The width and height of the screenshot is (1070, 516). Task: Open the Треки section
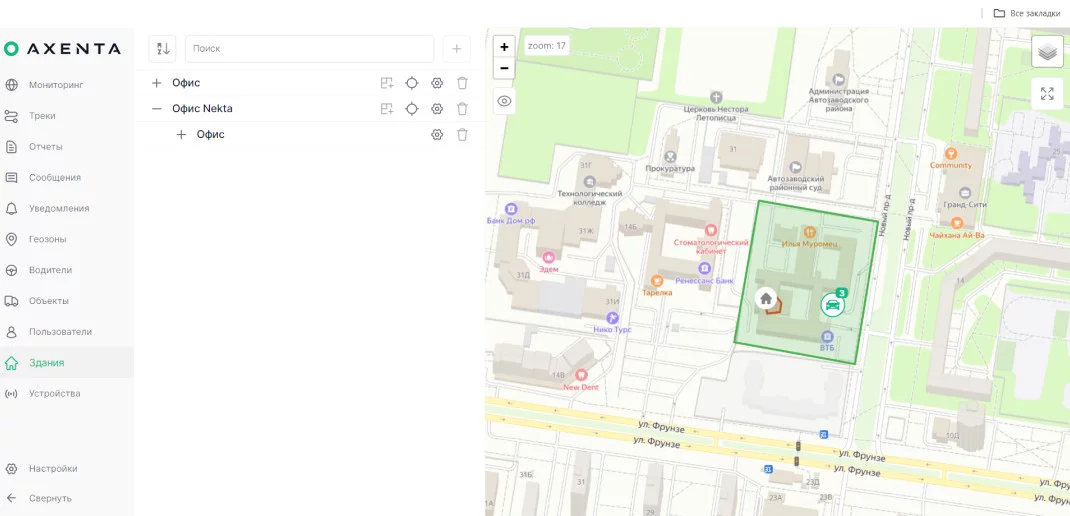(x=42, y=116)
